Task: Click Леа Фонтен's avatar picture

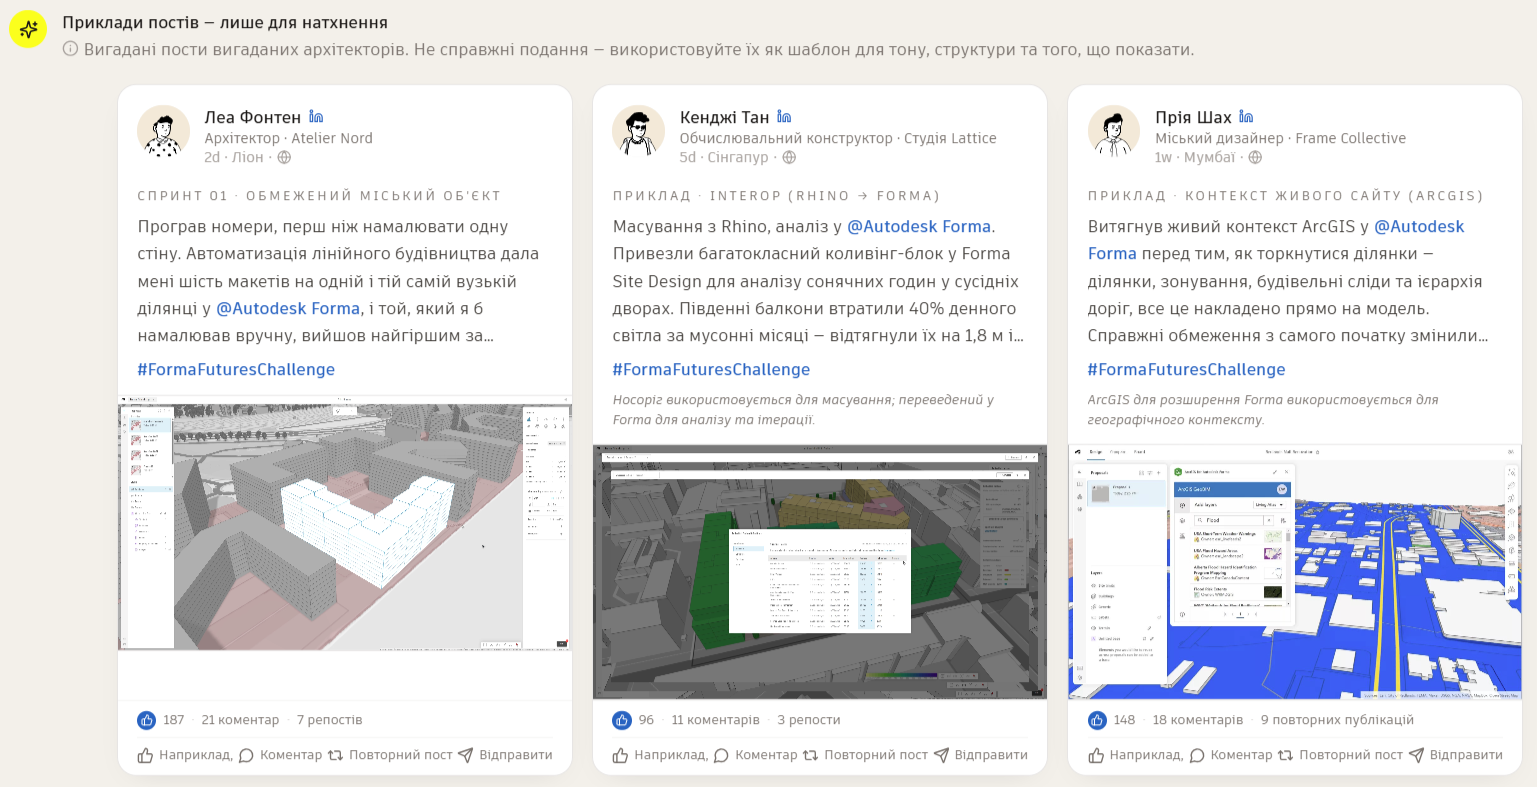Action: [163, 131]
